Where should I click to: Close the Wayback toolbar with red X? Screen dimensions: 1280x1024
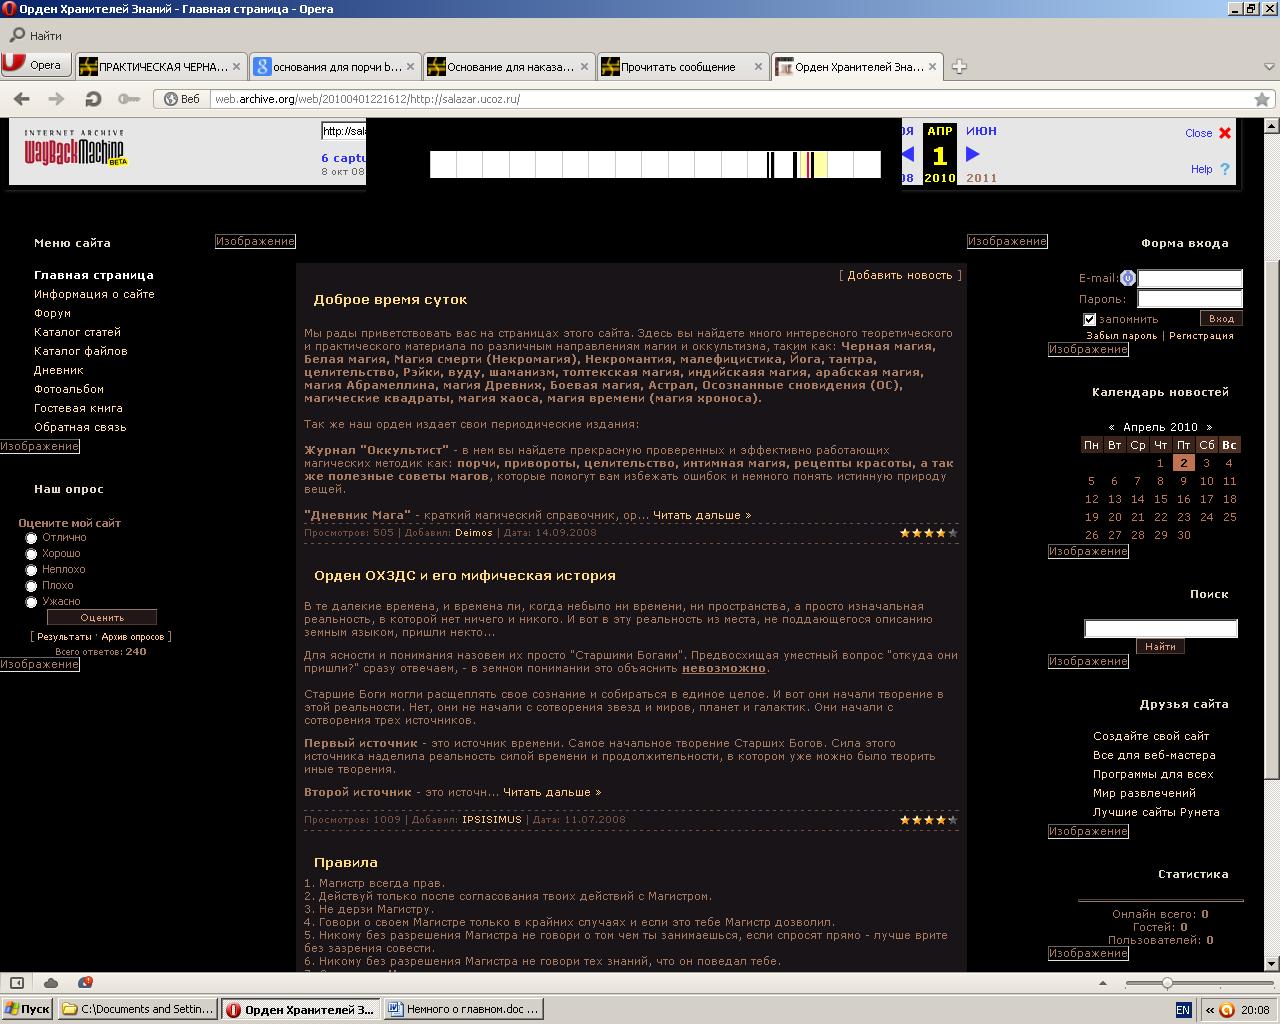coord(1225,133)
